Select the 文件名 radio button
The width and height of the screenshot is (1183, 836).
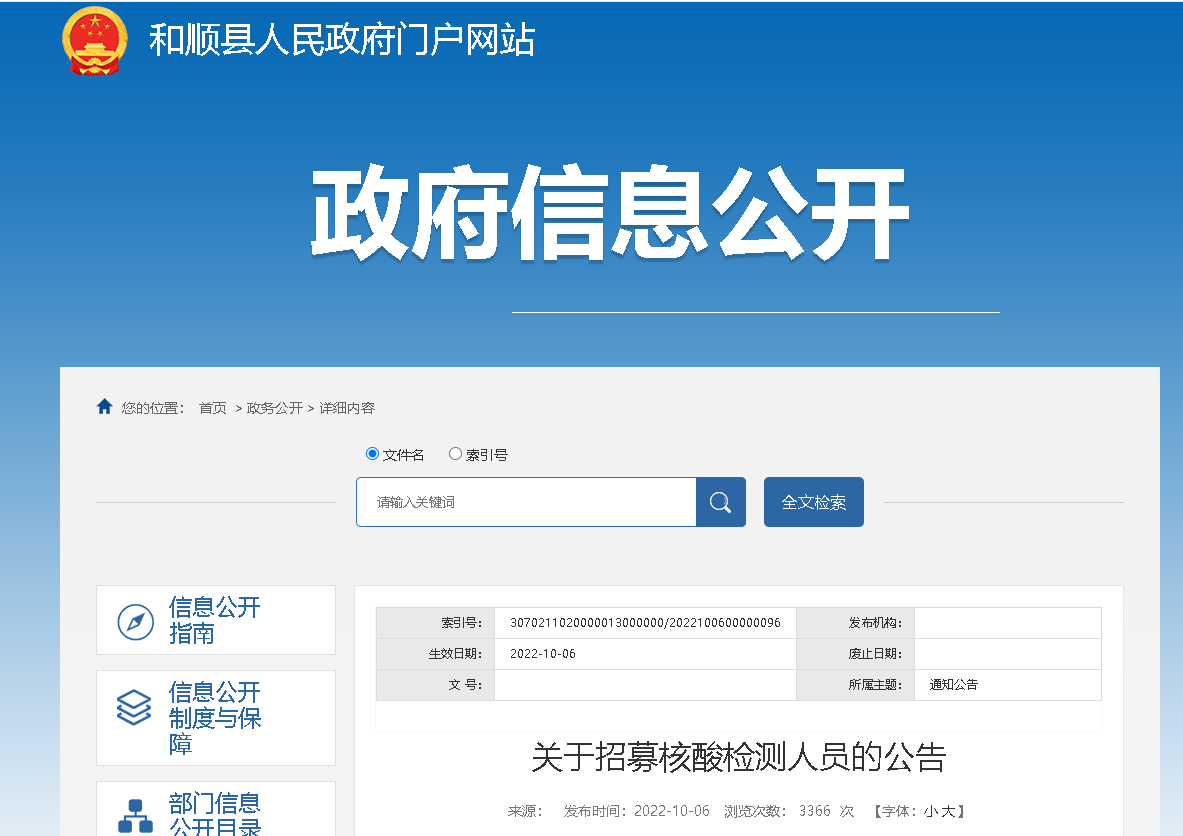tap(373, 454)
